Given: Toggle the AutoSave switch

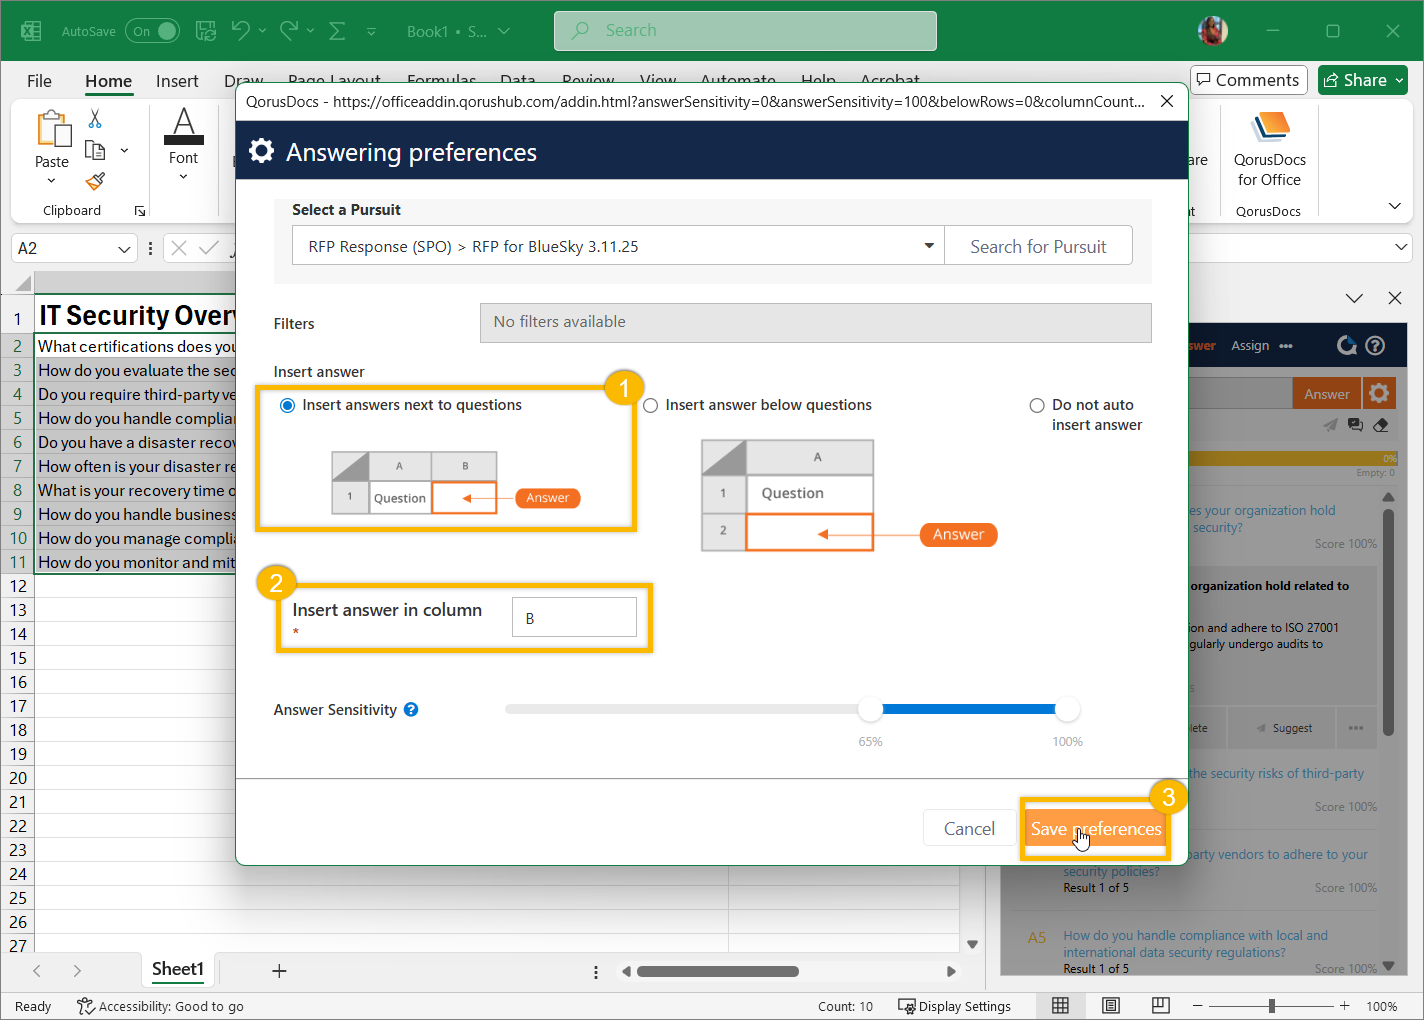Looking at the screenshot, I should (153, 31).
